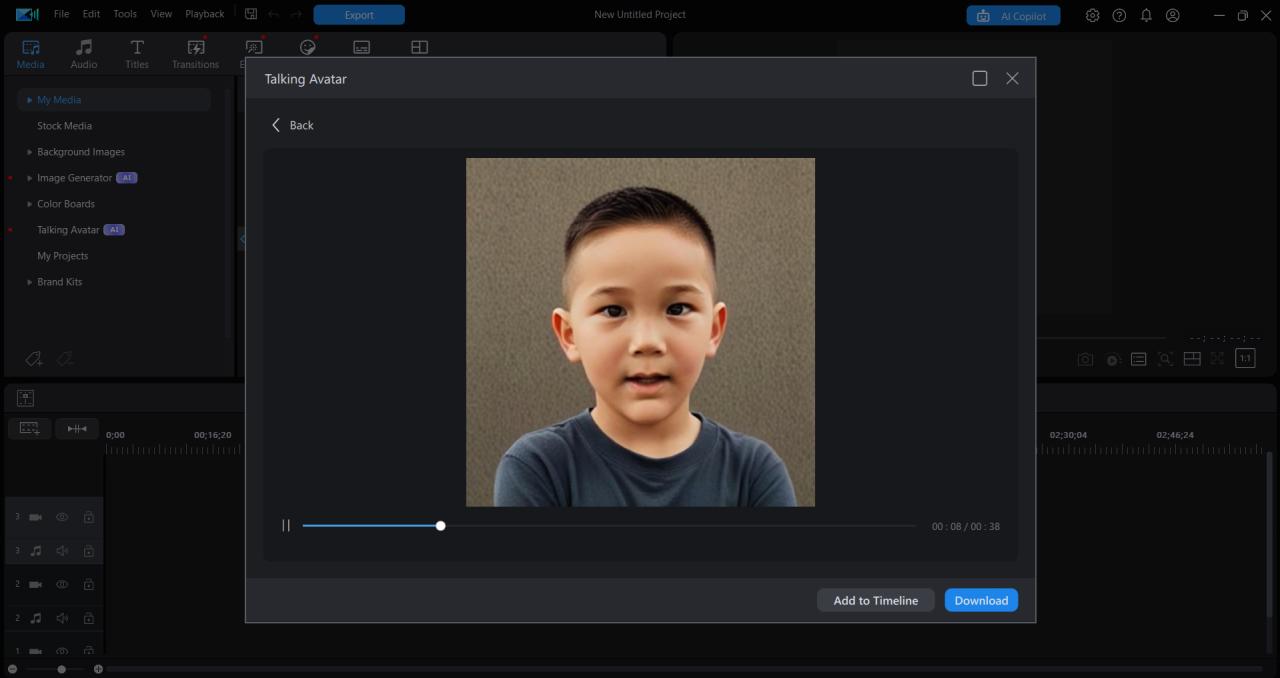Click the blue Download button
This screenshot has height=678, width=1280.
(x=981, y=600)
